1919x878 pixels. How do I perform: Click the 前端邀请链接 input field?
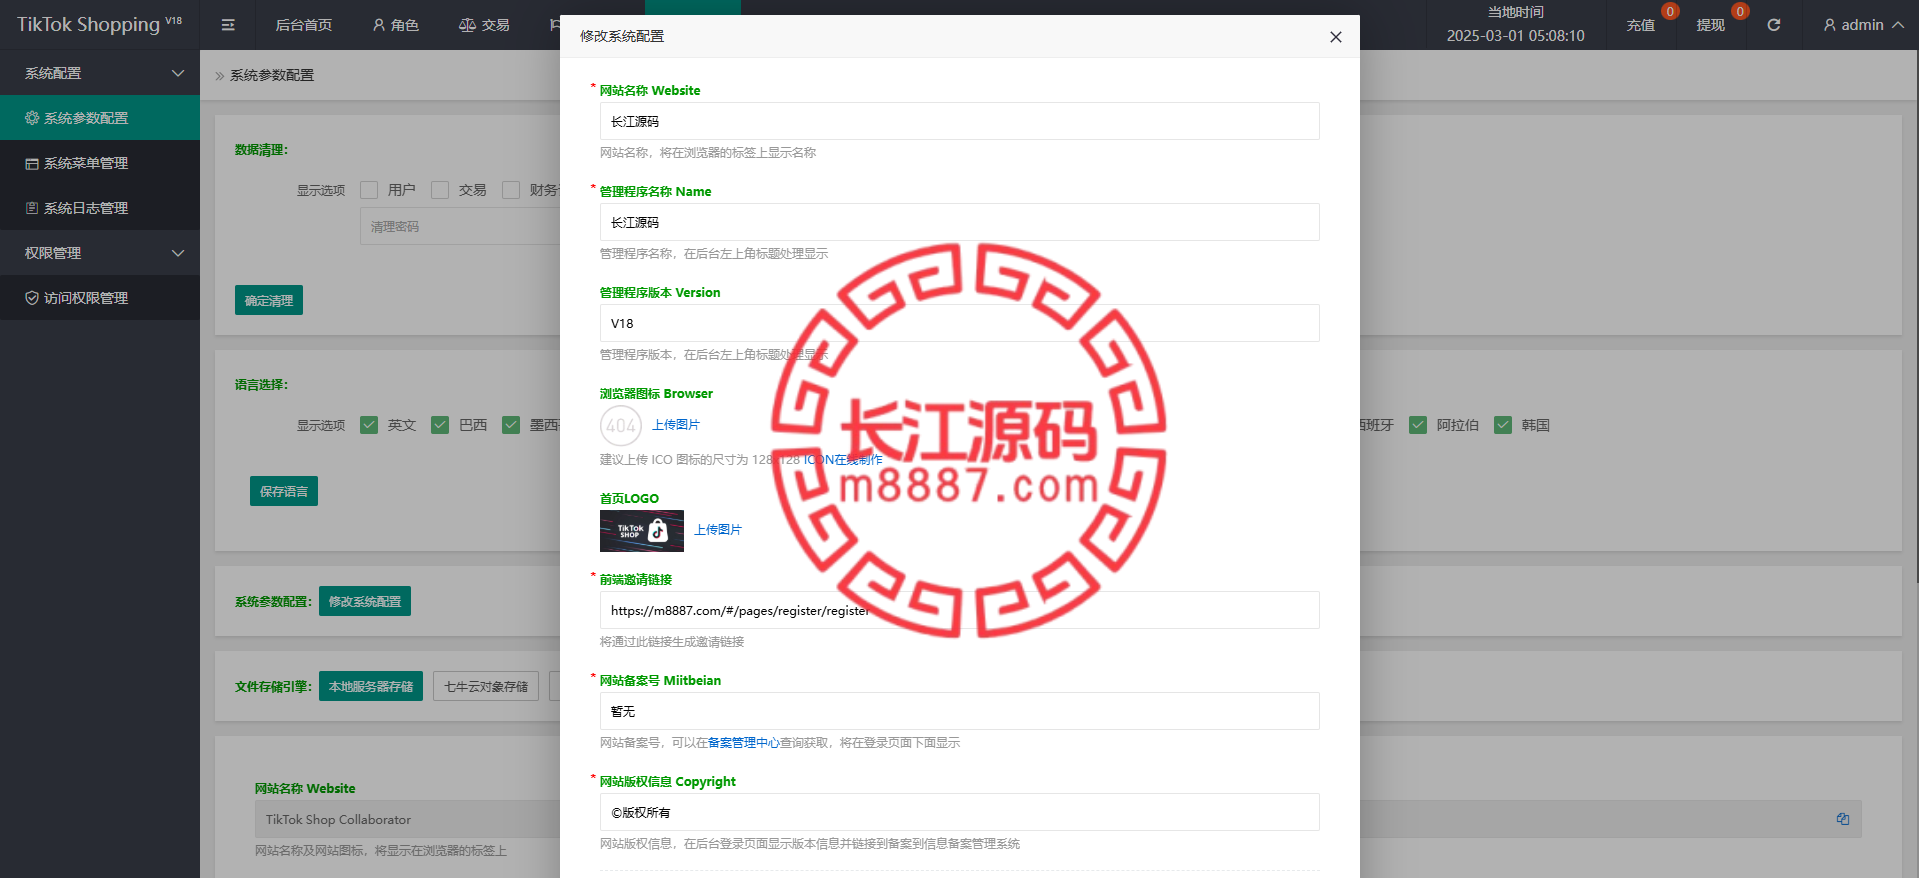[x=960, y=610]
